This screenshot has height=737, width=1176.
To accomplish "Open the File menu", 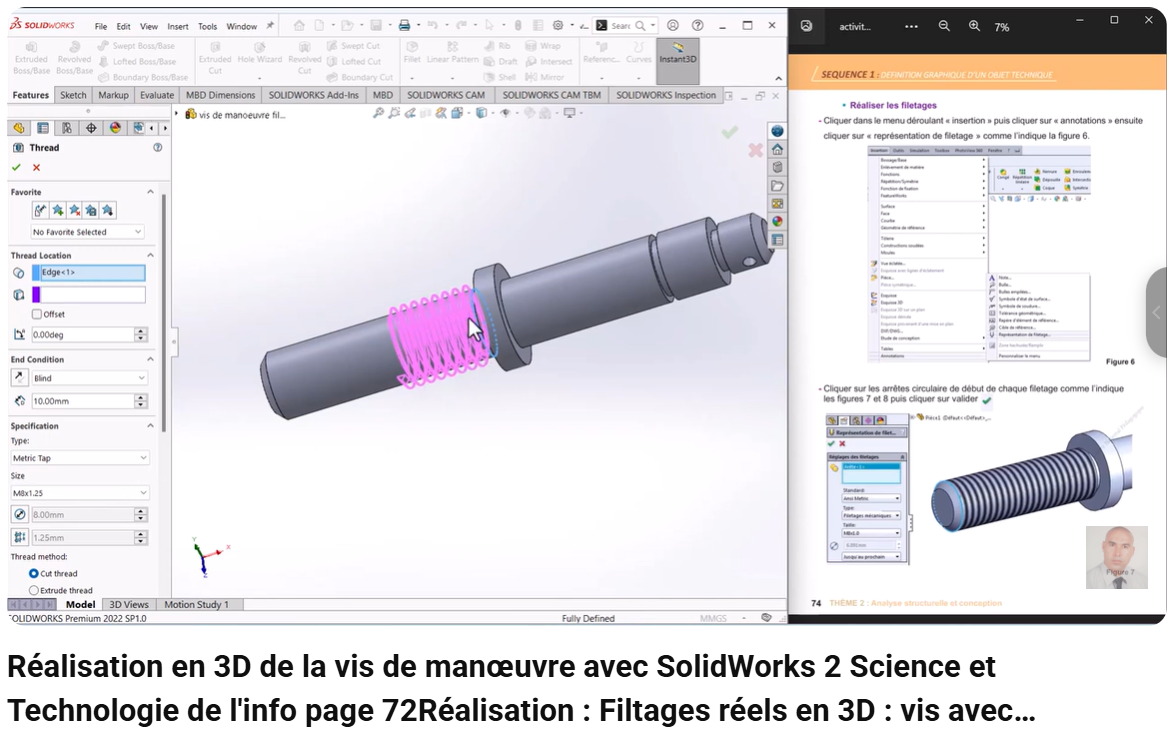I will click(100, 26).
